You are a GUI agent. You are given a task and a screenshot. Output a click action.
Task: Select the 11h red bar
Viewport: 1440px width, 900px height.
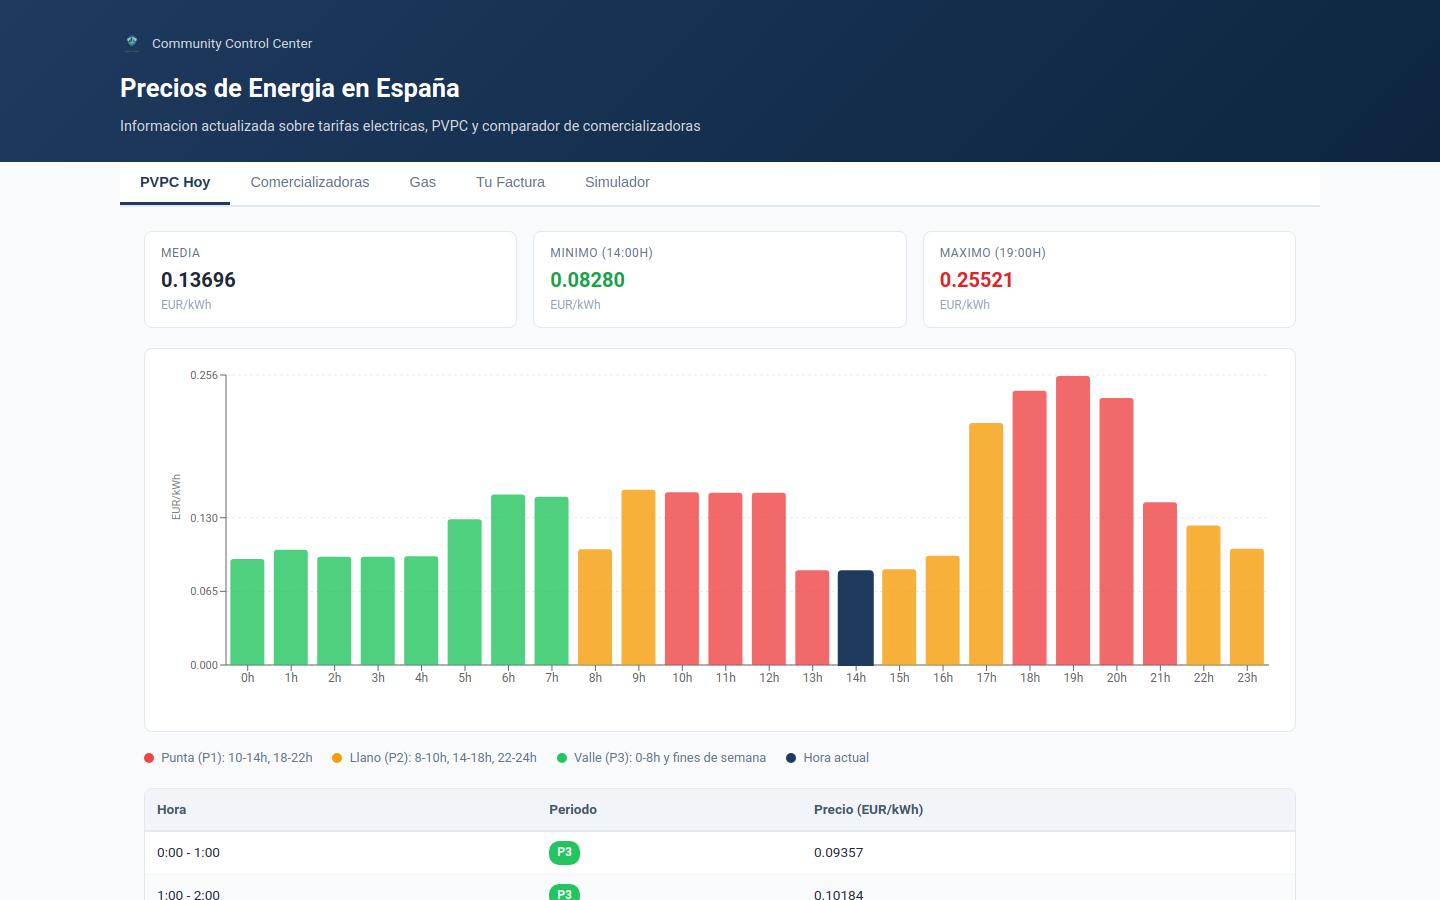(726, 579)
